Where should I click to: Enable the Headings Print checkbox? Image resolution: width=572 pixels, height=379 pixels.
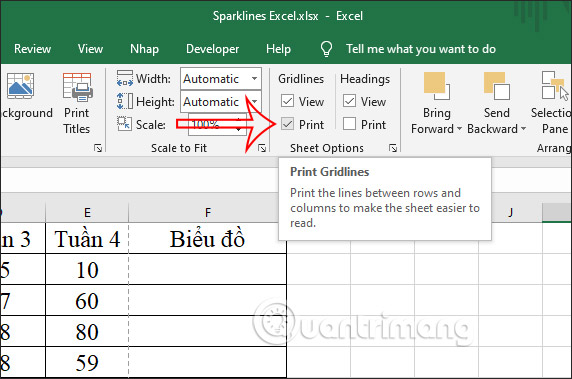[x=349, y=124]
